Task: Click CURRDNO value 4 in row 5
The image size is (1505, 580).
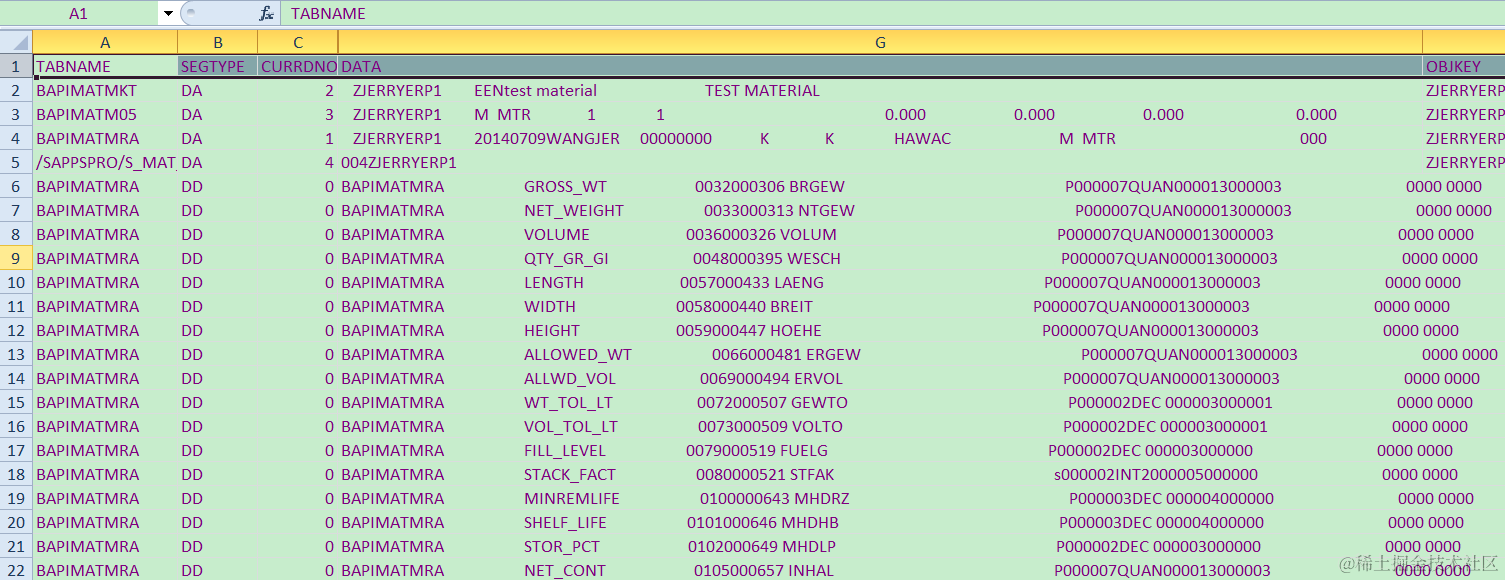Action: point(298,162)
